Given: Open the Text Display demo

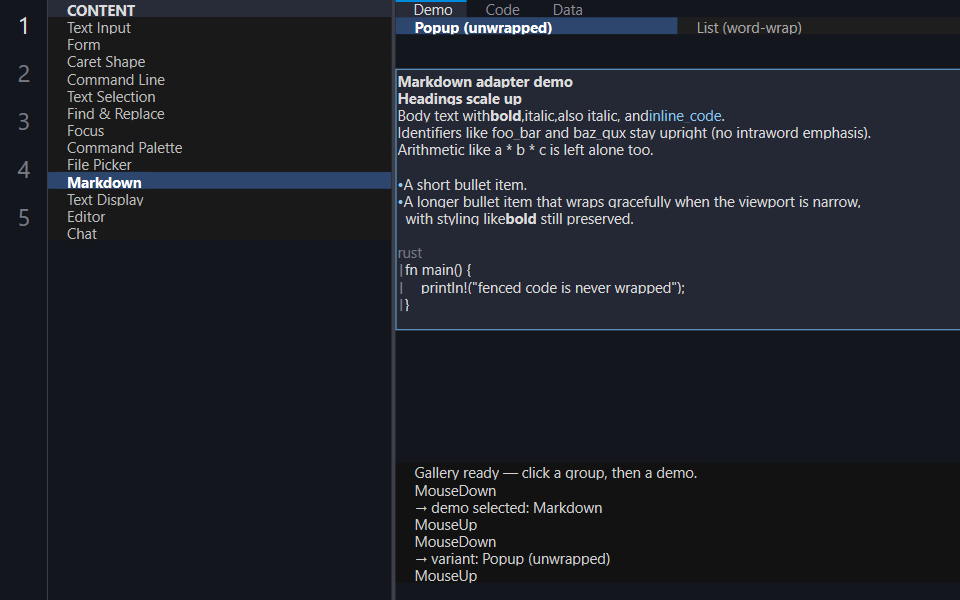Looking at the screenshot, I should pos(219,200).
